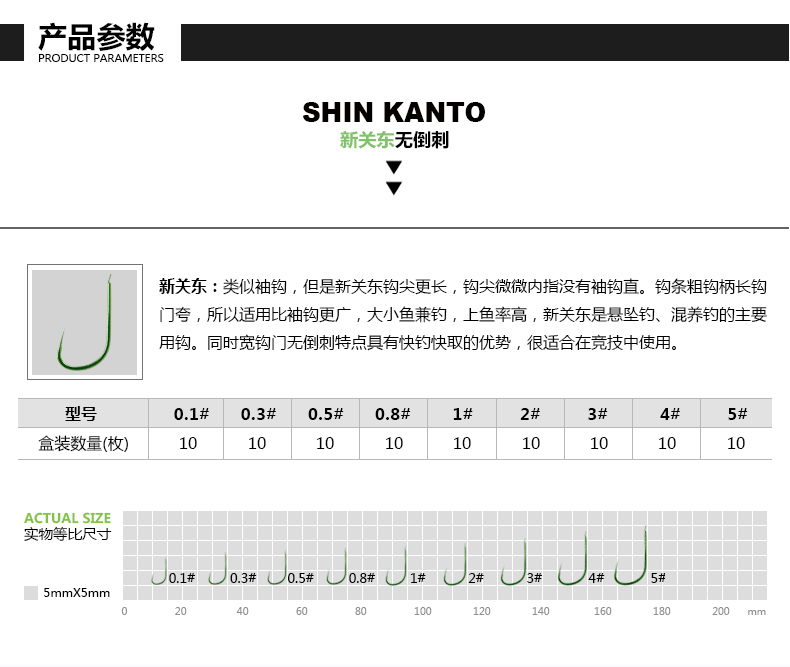
Task: Click the SHIN KANTO heading
Action: click(394, 112)
